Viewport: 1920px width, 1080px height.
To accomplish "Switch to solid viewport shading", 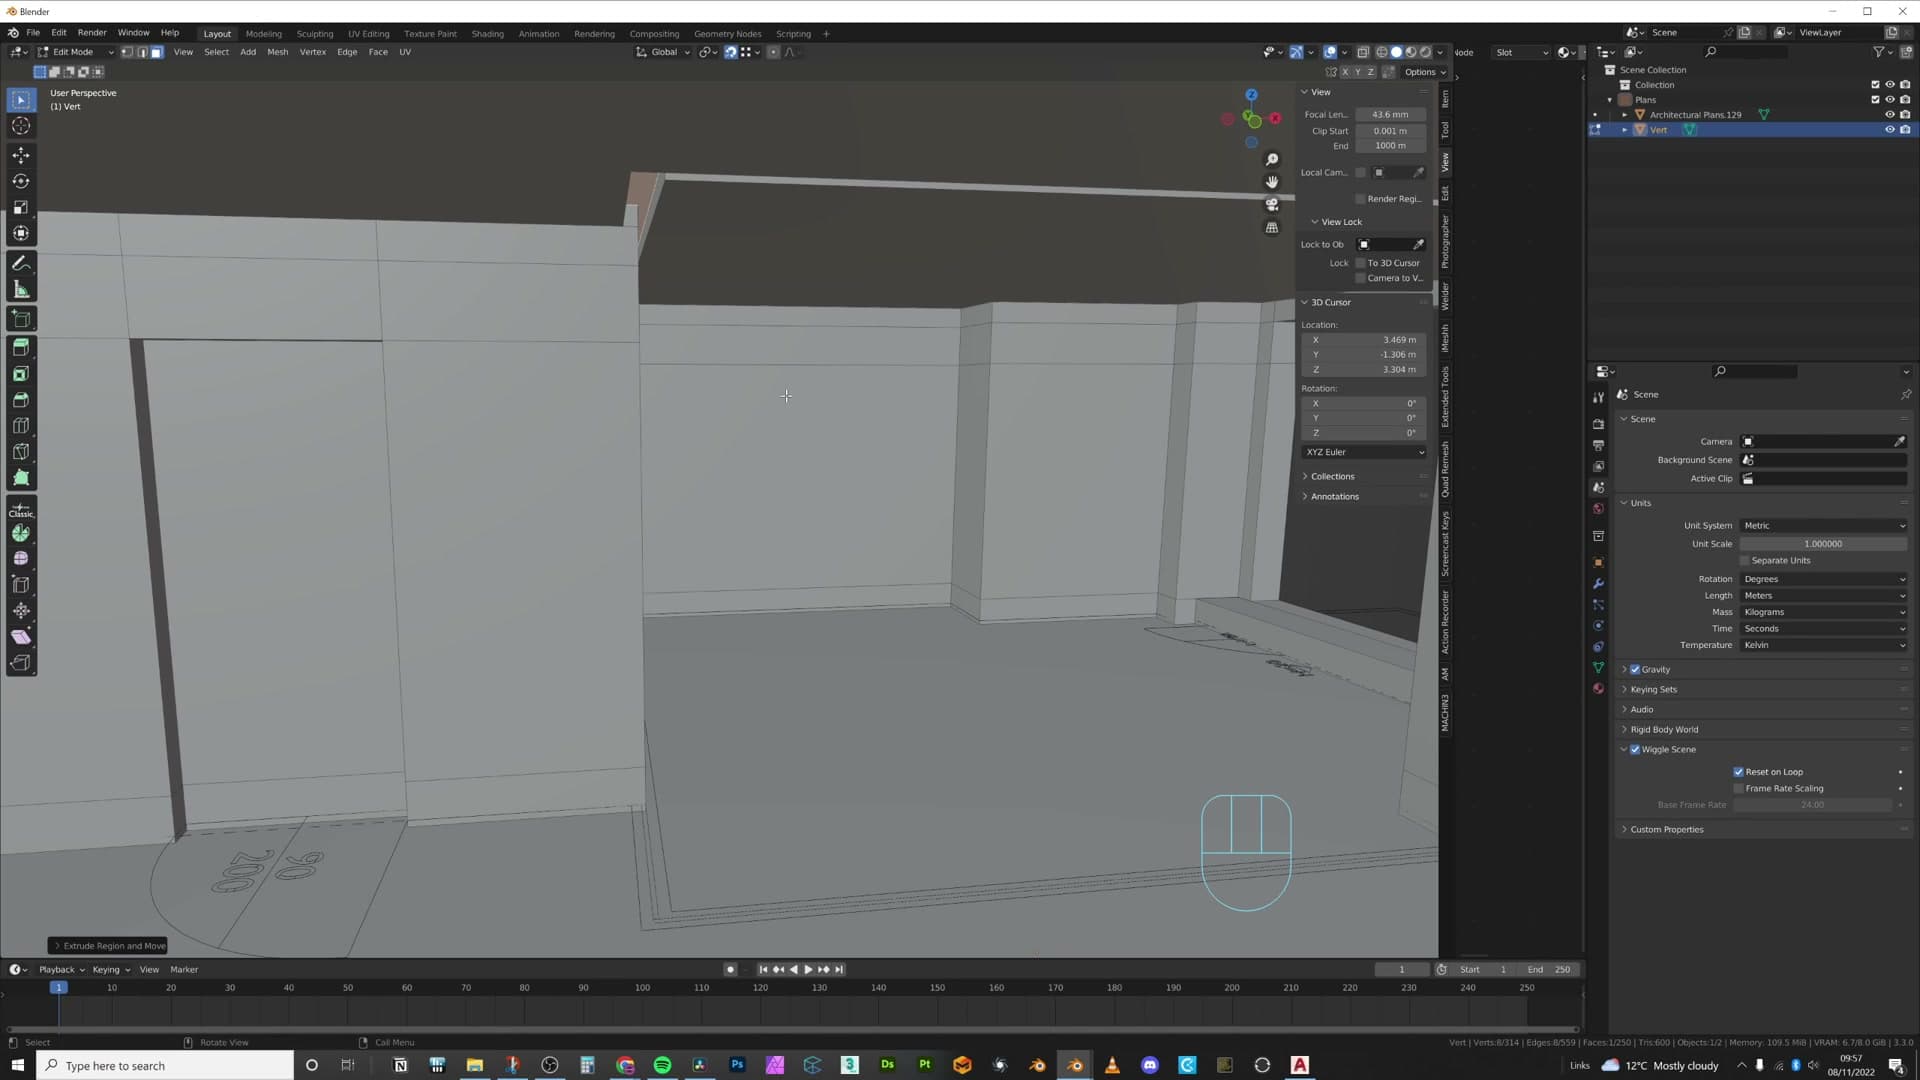I will pyautogui.click(x=1397, y=52).
